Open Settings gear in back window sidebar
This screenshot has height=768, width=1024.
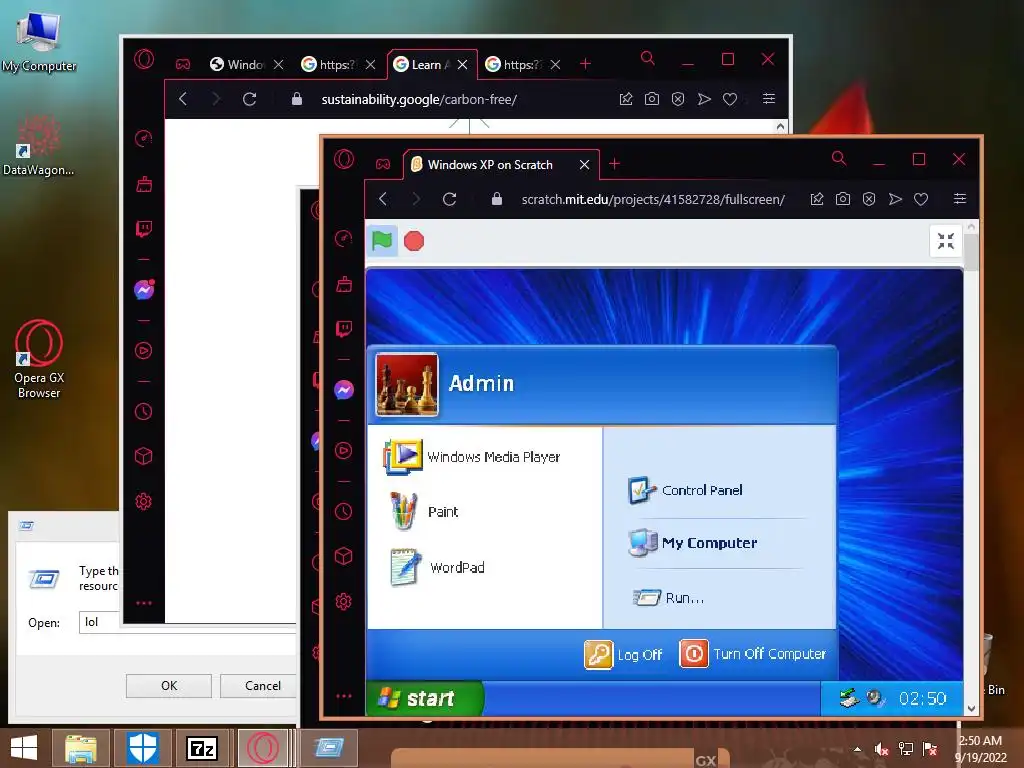point(144,501)
